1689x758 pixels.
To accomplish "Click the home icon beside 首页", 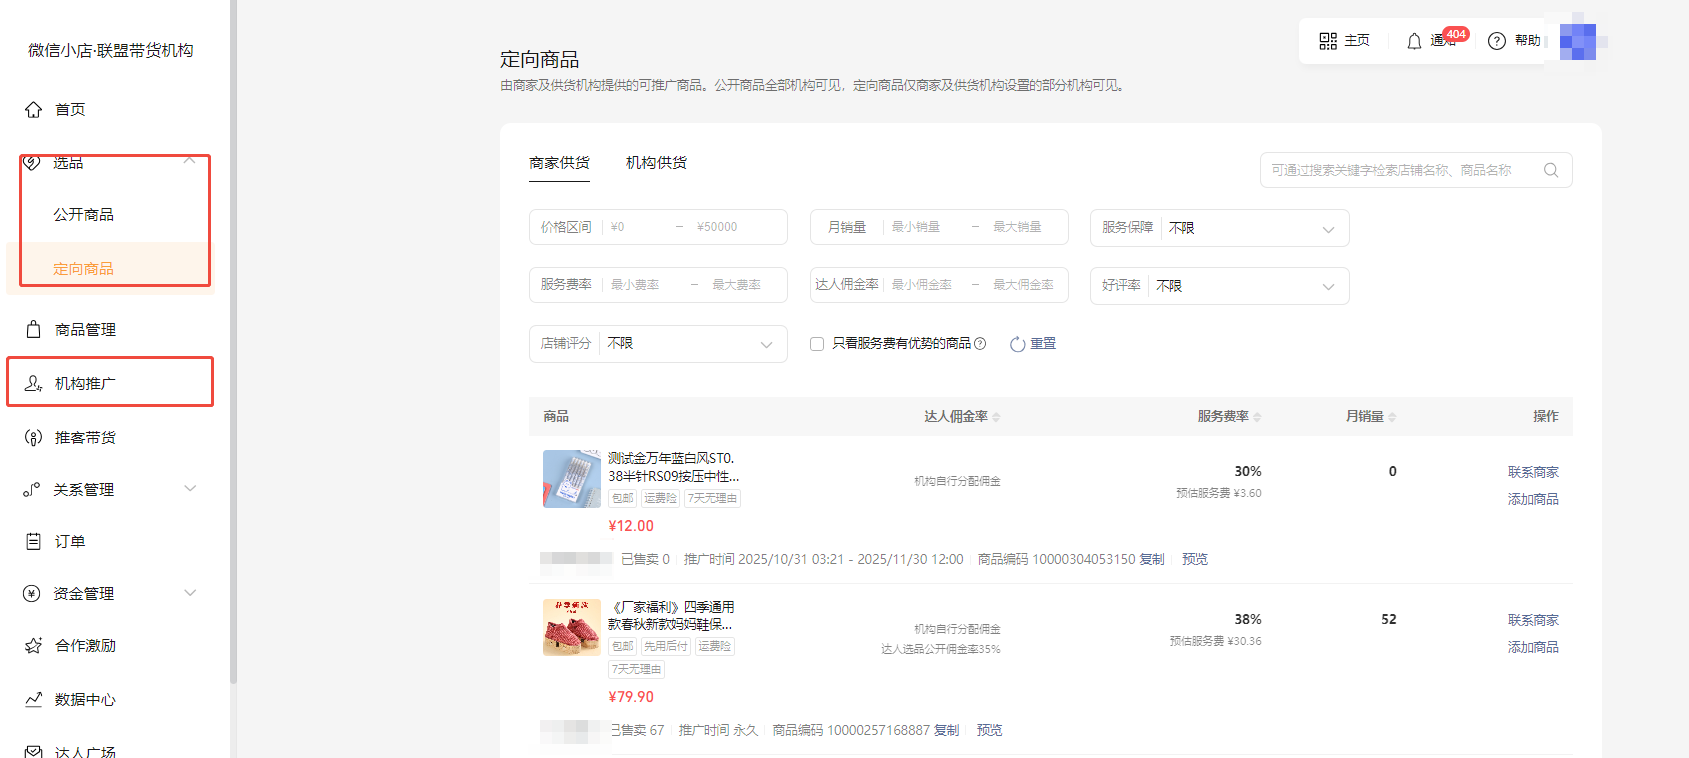I will [x=34, y=110].
